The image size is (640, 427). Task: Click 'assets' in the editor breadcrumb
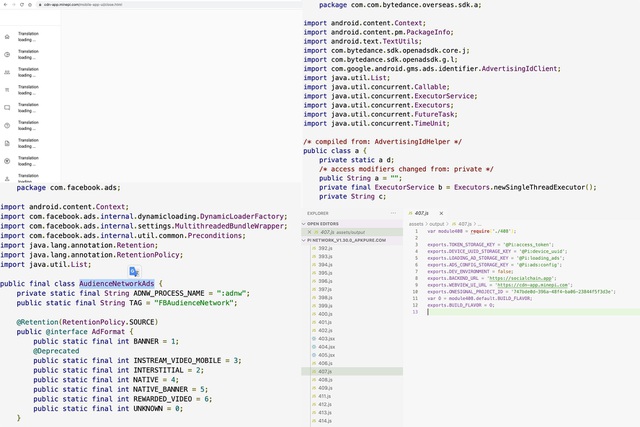coord(416,224)
